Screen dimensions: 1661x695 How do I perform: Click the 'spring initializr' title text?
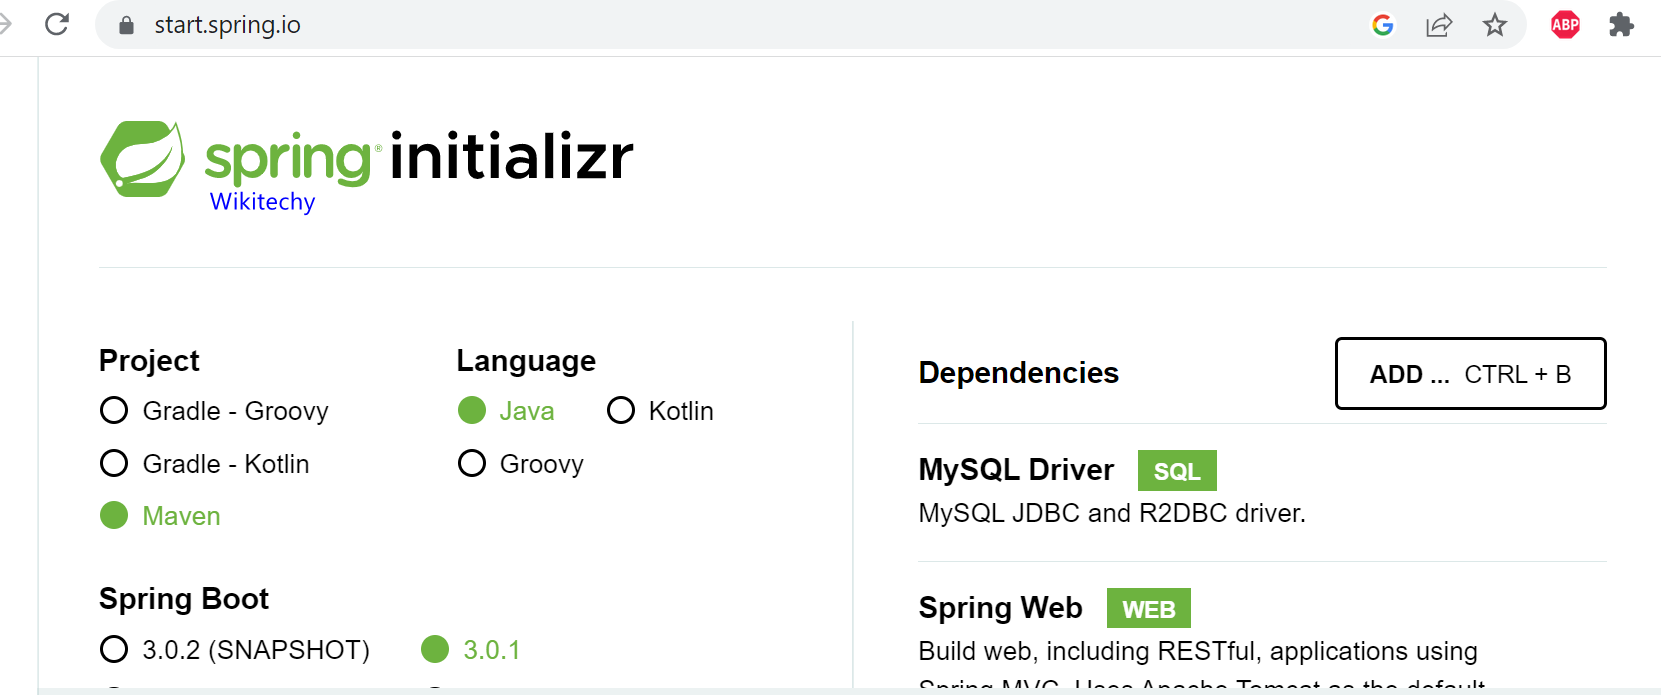click(420, 157)
